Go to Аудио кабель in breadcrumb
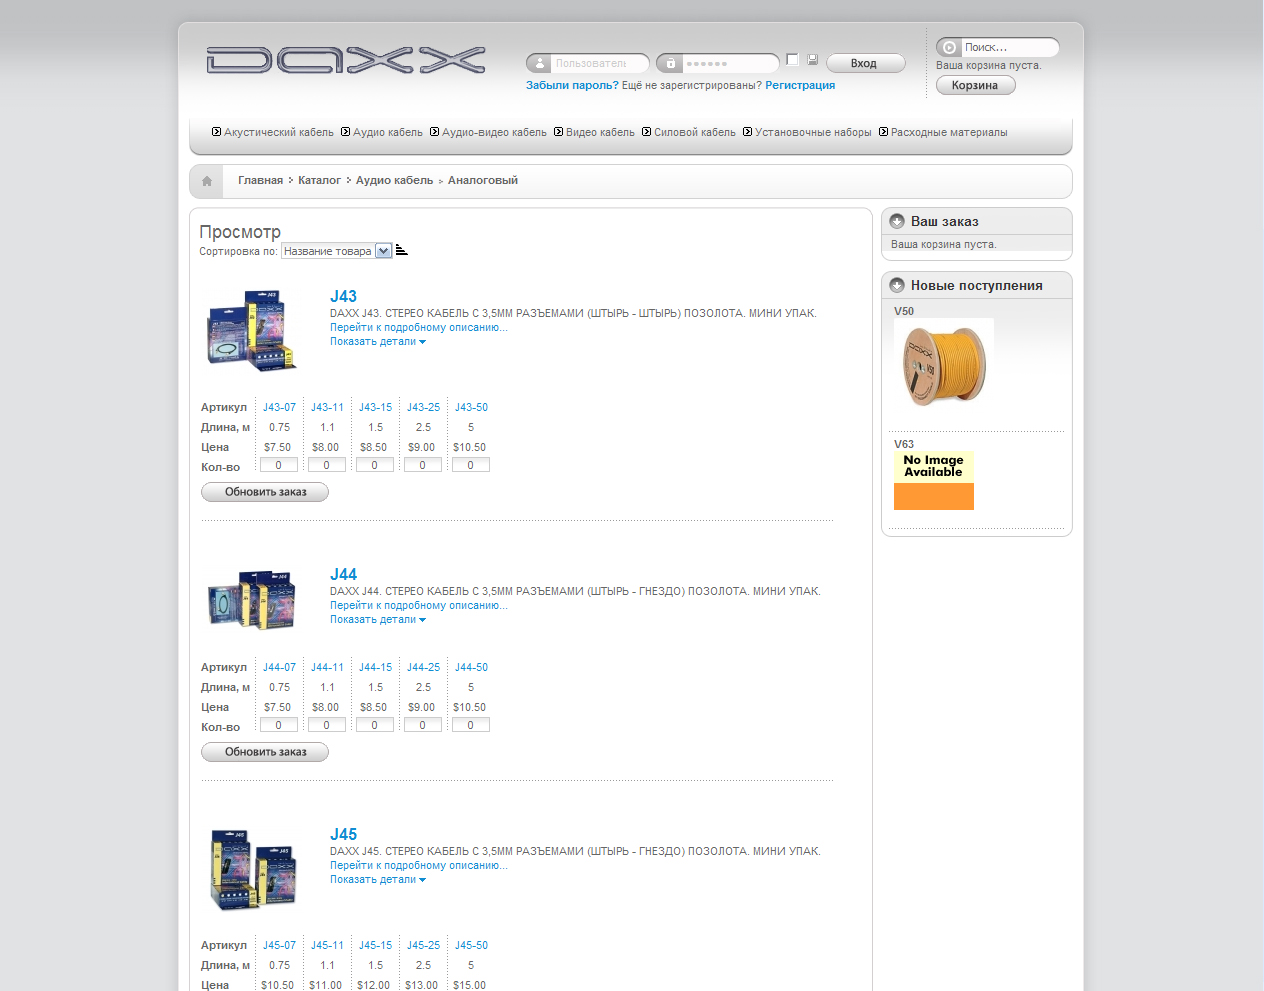This screenshot has width=1264, height=991. coord(394,181)
